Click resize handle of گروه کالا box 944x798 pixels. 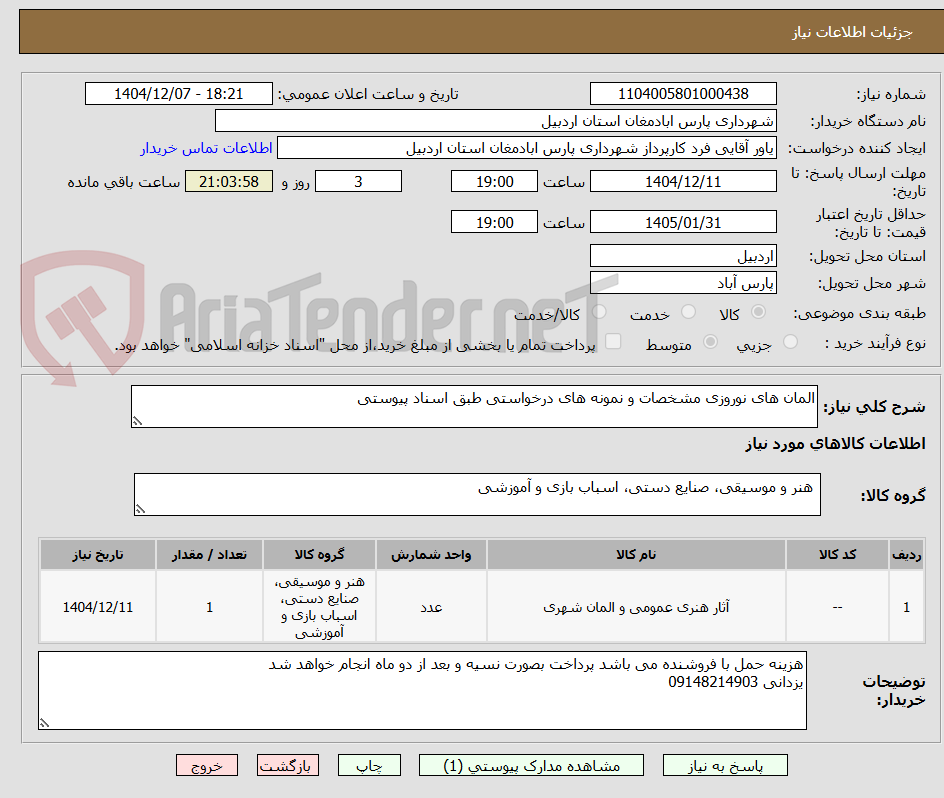[x=140, y=509]
